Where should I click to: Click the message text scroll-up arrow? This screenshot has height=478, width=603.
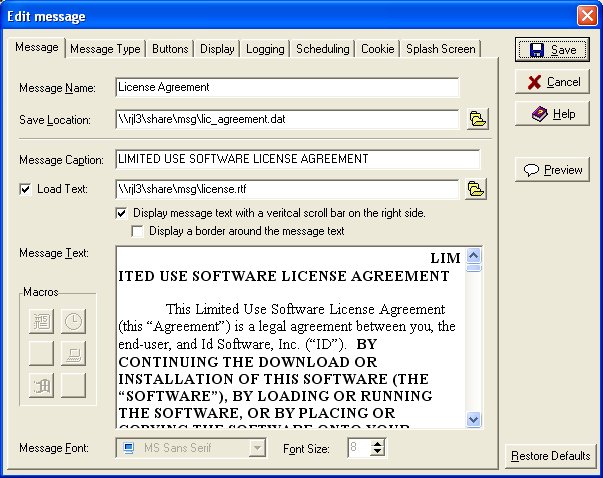pyautogui.click(x=473, y=255)
